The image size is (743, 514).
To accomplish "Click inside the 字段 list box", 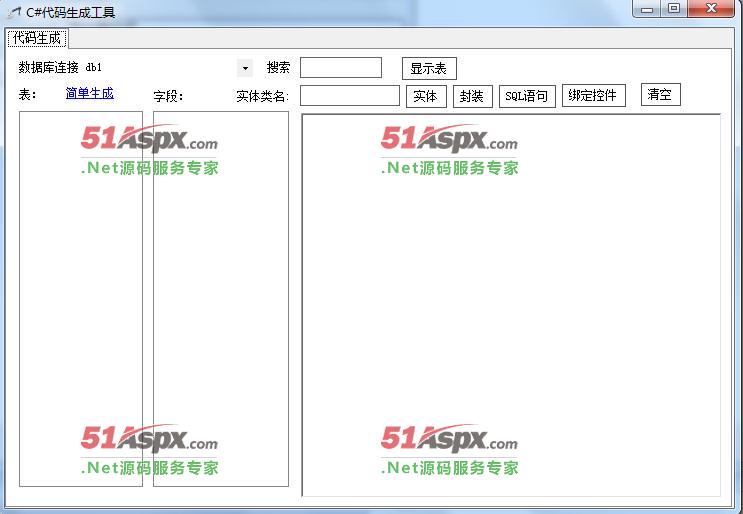I will click(221, 299).
